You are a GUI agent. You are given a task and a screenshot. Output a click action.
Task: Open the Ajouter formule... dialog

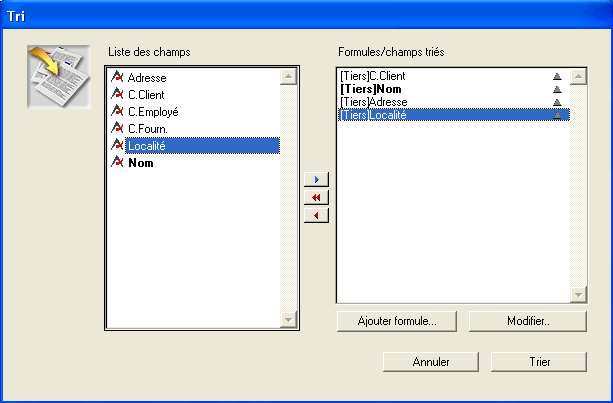397,321
